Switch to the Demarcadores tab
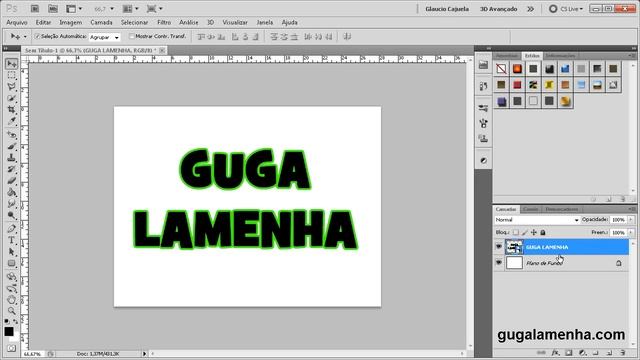Viewport: 640px width, 360px height. (x=562, y=209)
